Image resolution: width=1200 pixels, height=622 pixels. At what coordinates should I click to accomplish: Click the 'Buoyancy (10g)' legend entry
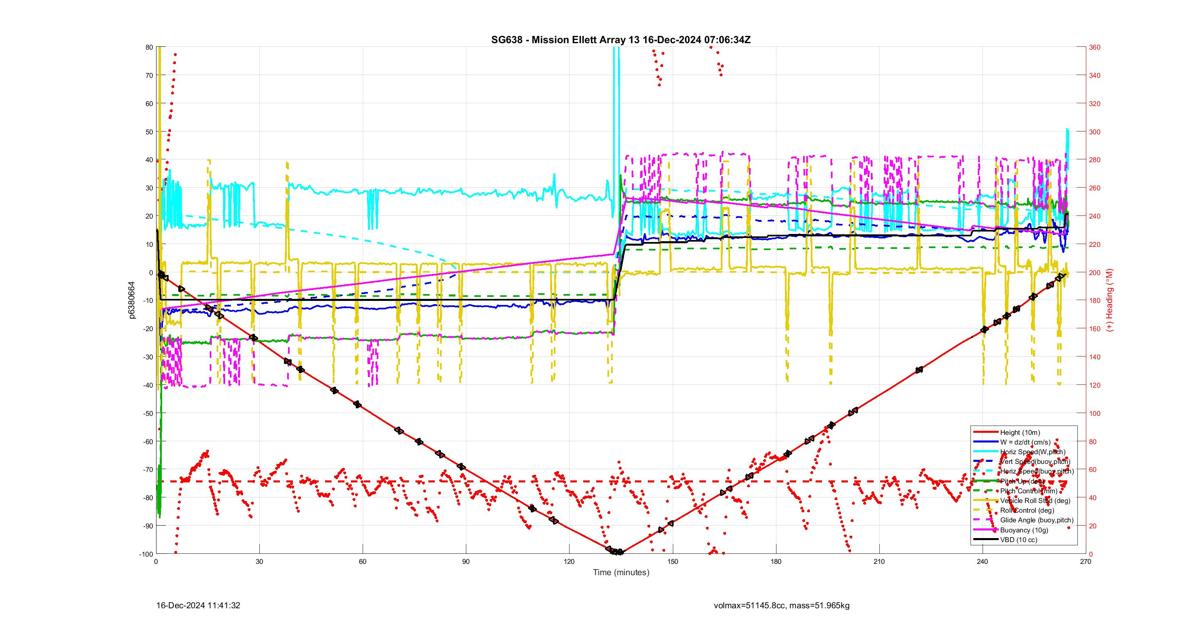(x=1024, y=530)
